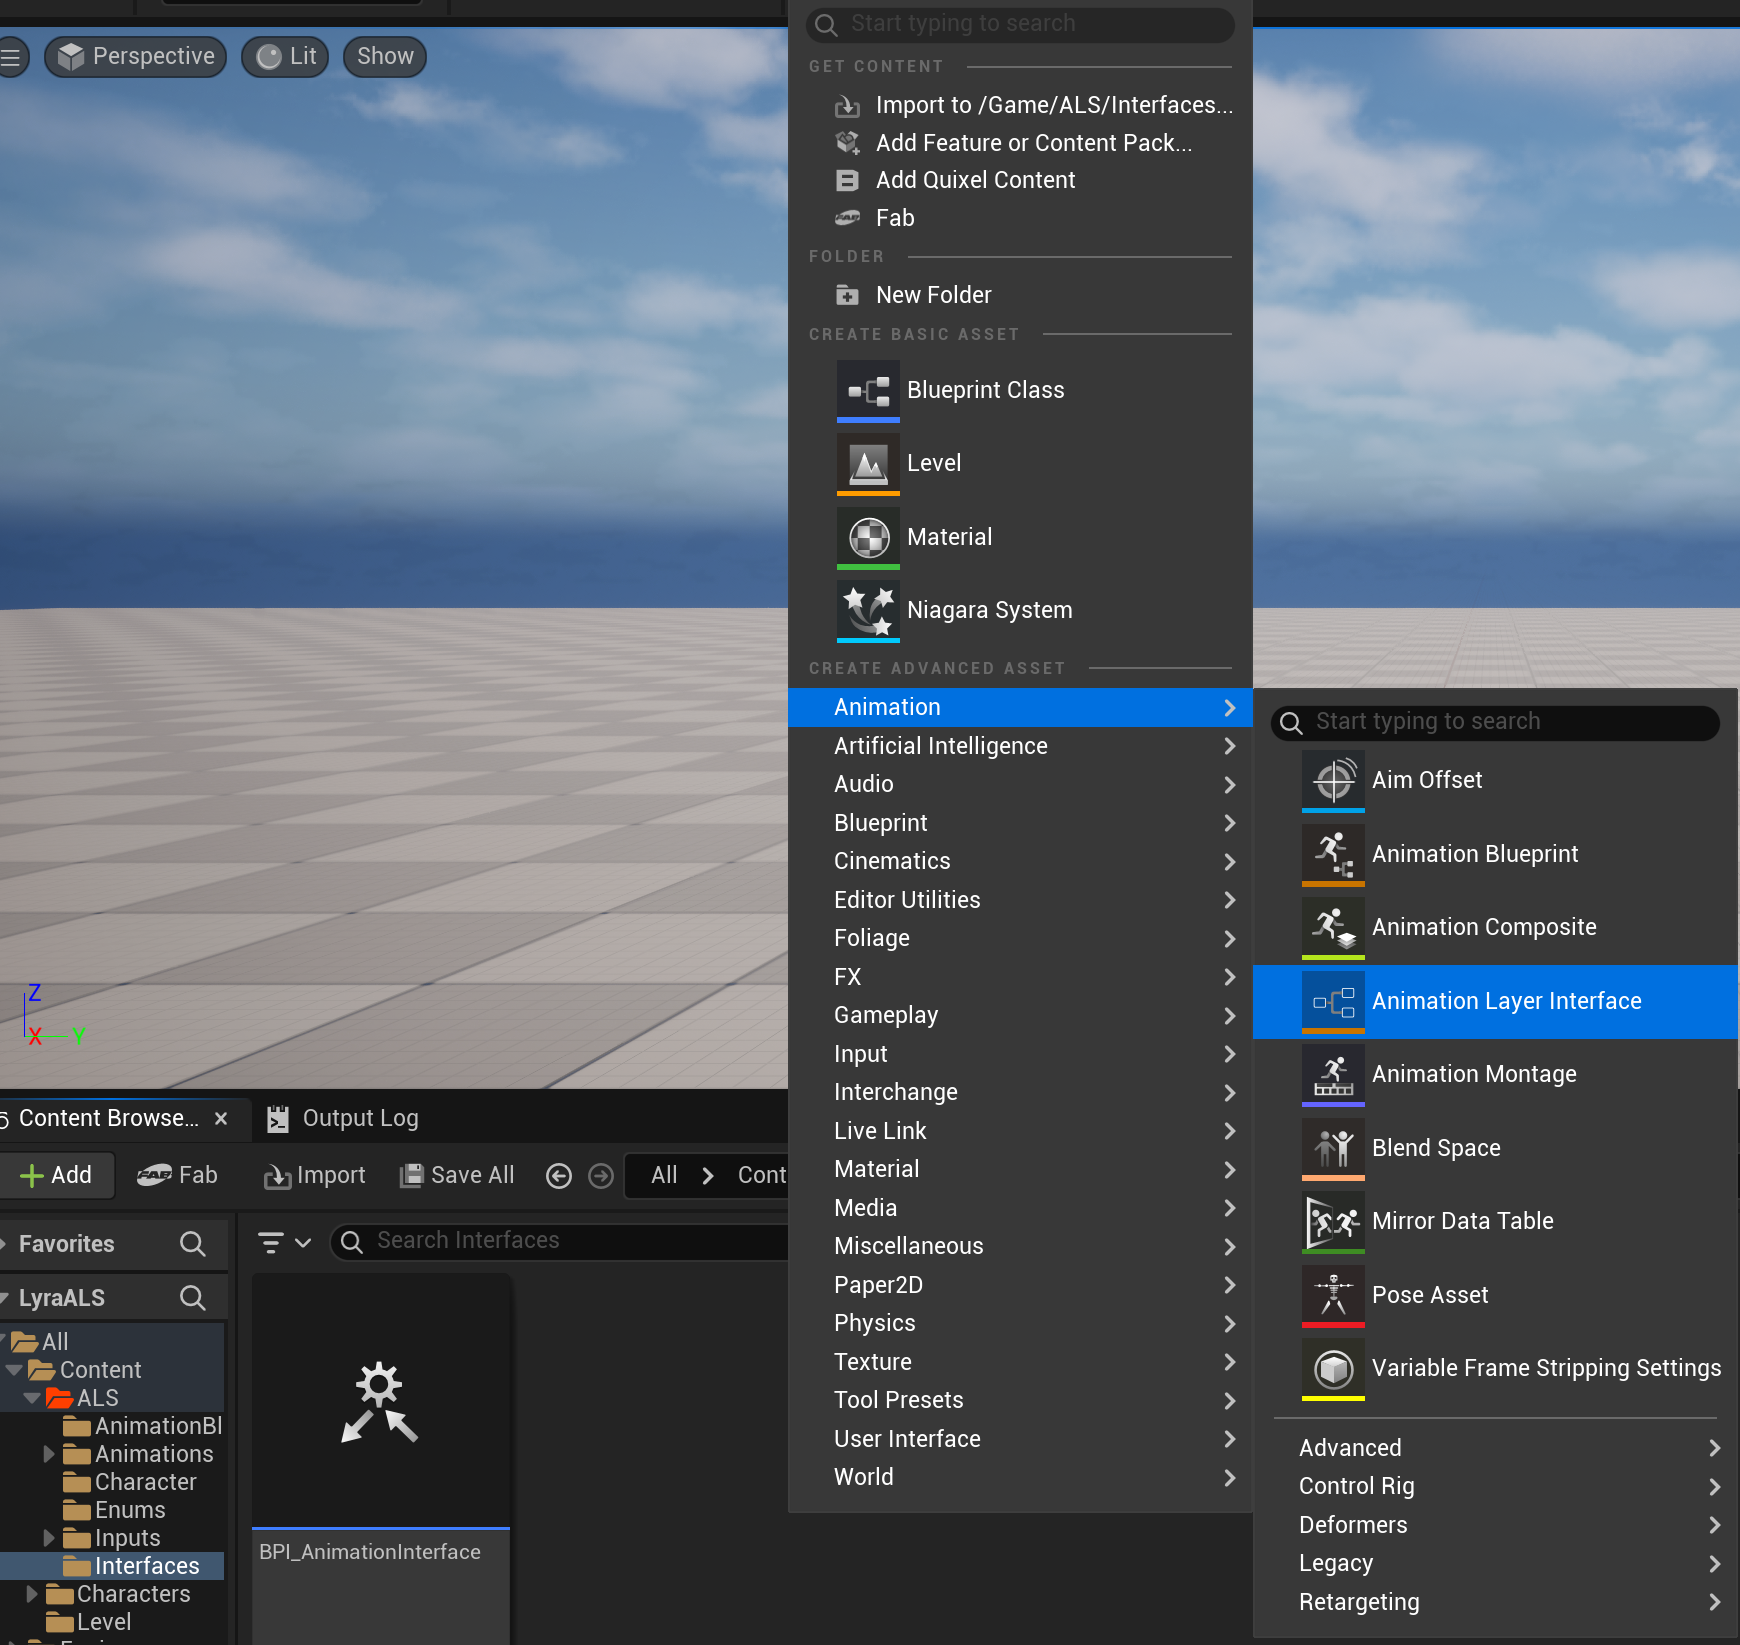1740x1645 pixels.
Task: Click the Fab icon in Get Content
Action: tap(847, 218)
